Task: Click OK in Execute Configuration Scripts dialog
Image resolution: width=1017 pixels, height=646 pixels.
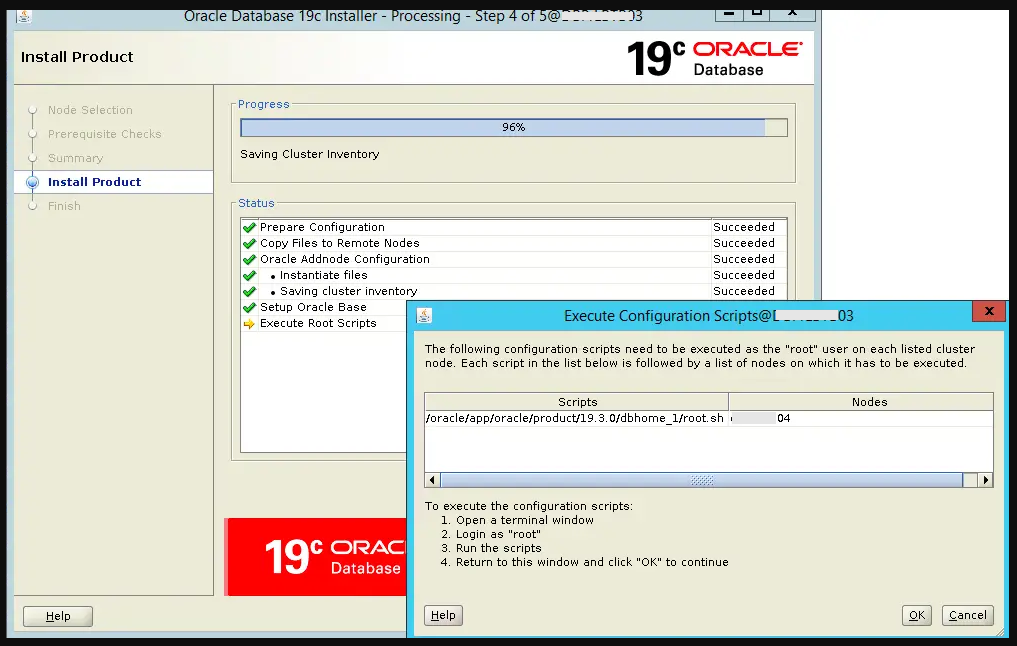Action: click(916, 615)
